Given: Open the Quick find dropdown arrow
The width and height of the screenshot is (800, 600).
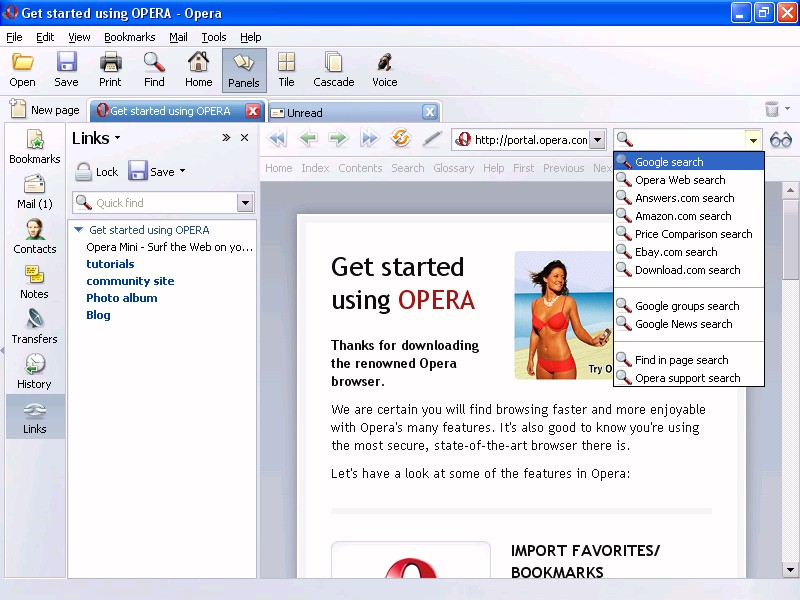Looking at the screenshot, I should [x=245, y=203].
